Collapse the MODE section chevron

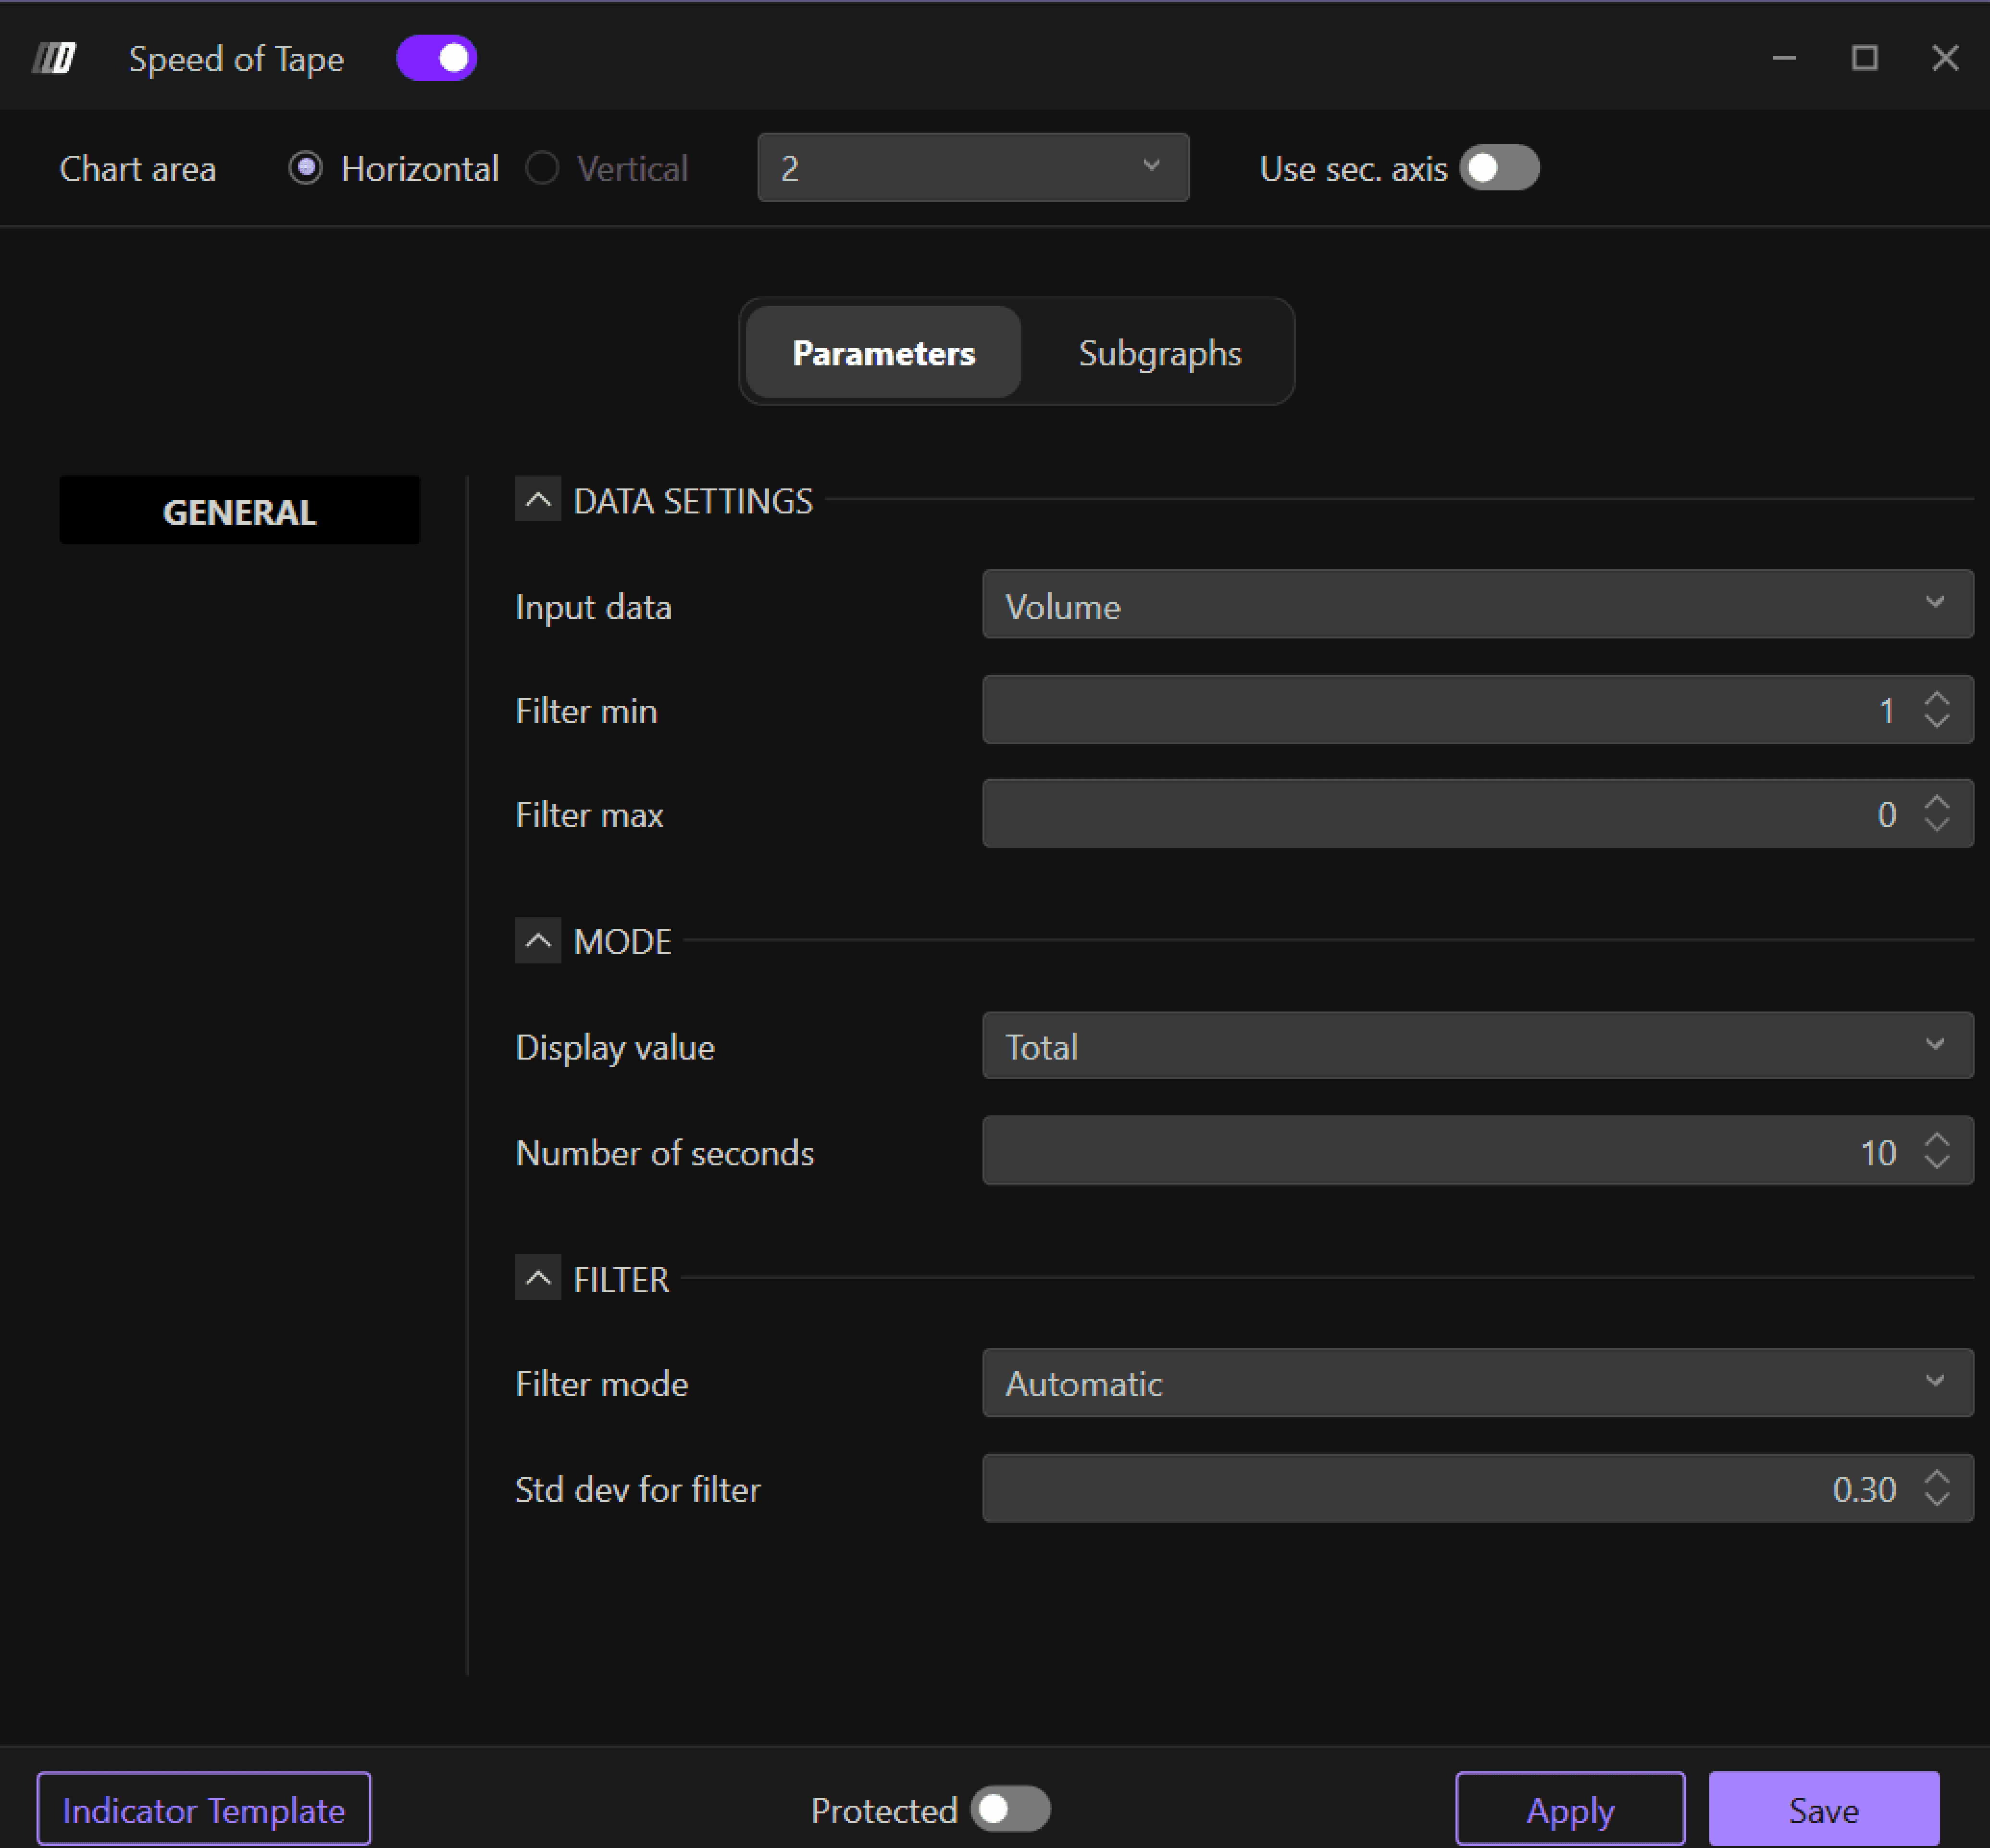tap(537, 940)
